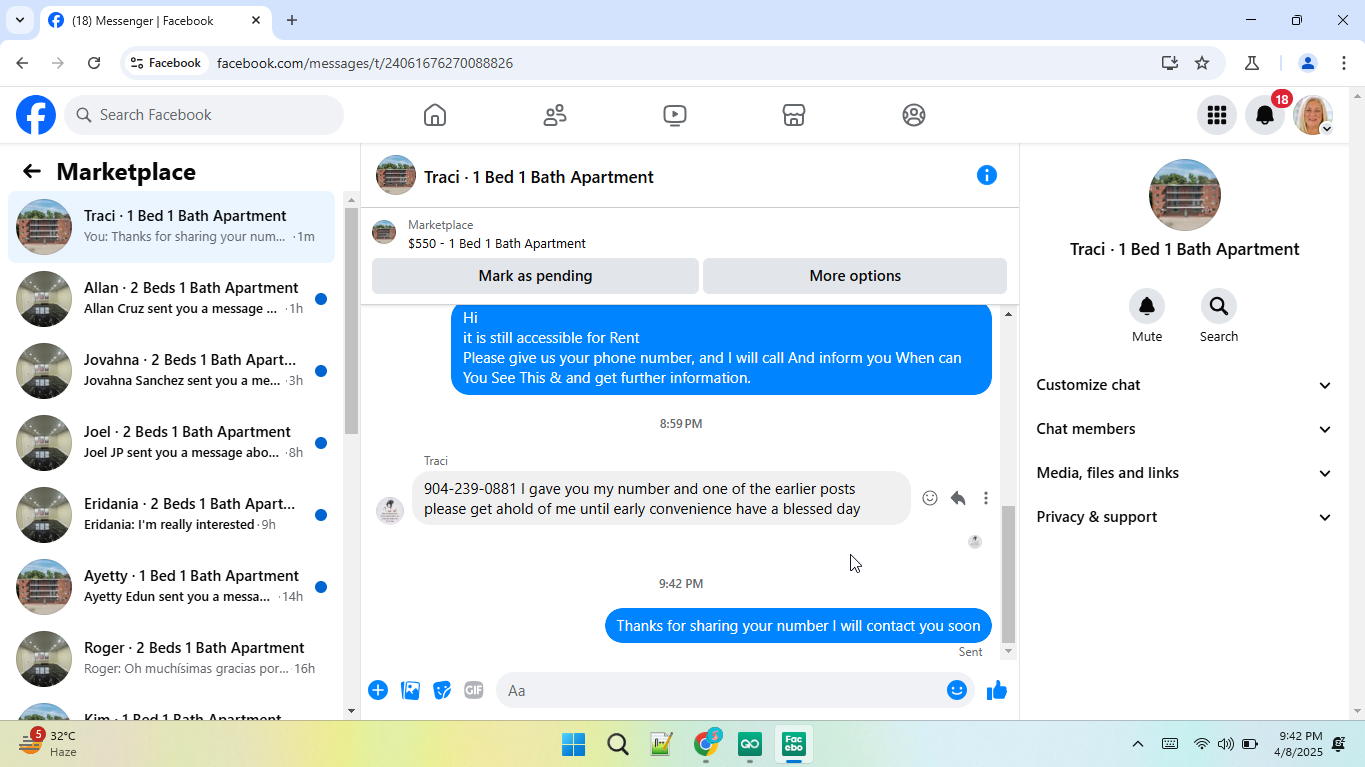Open the Facebook app in taskbar
This screenshot has width=1365, height=767.
click(794, 744)
